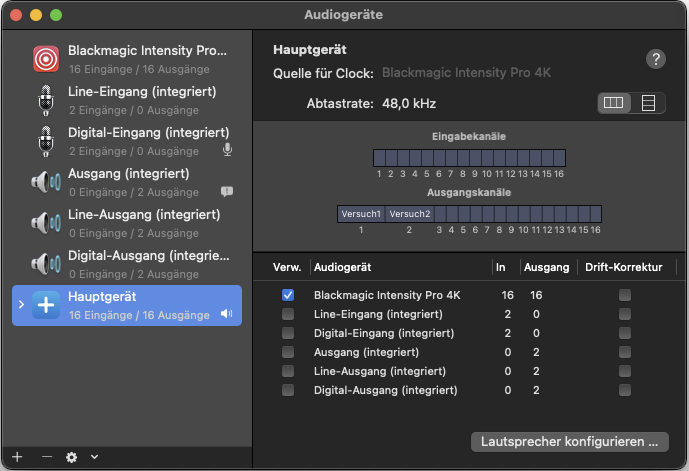Open the chevron dropdown beside the gear
Viewport: 689px width, 471px height.
pos(94,457)
